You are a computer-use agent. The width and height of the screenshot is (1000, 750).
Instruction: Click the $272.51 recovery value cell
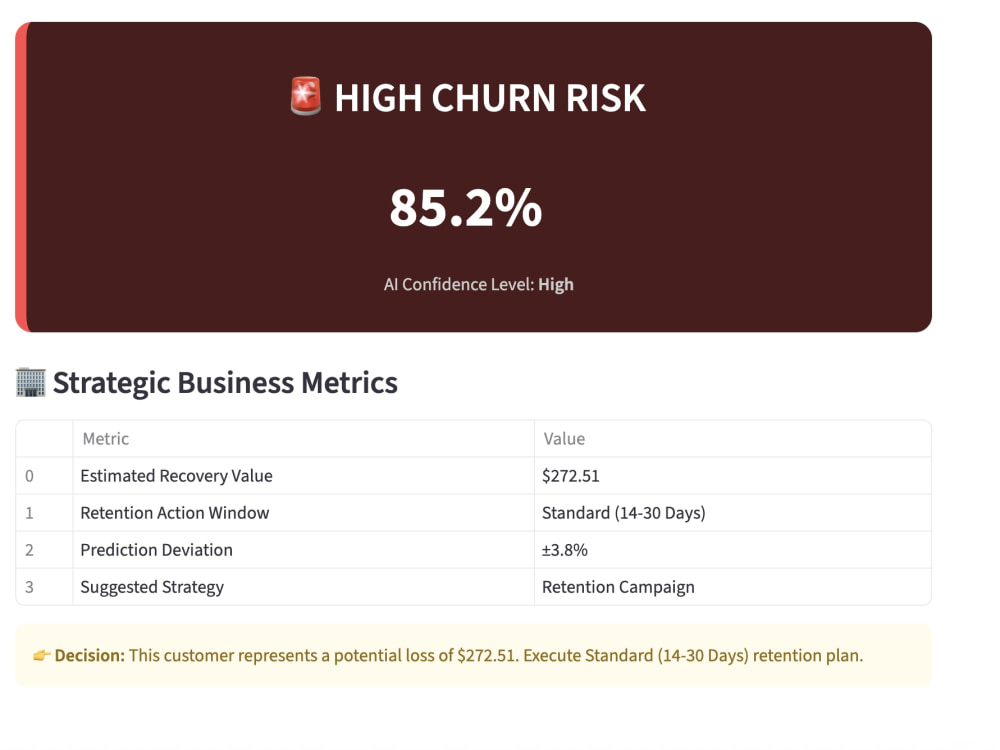572,476
